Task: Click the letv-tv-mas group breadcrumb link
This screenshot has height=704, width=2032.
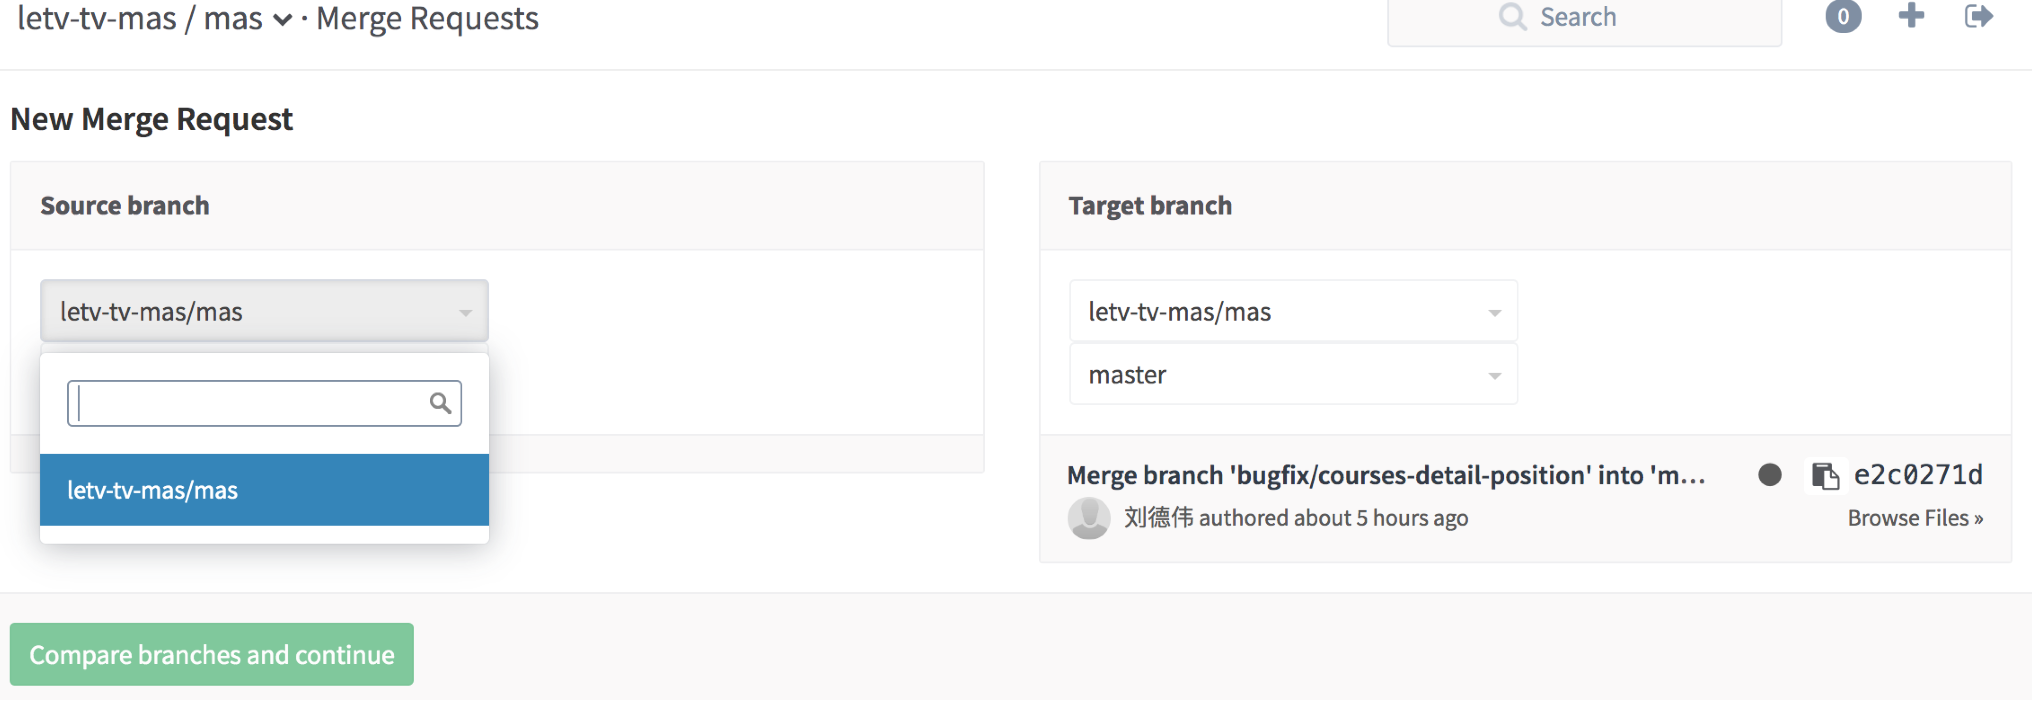Action: (x=97, y=18)
